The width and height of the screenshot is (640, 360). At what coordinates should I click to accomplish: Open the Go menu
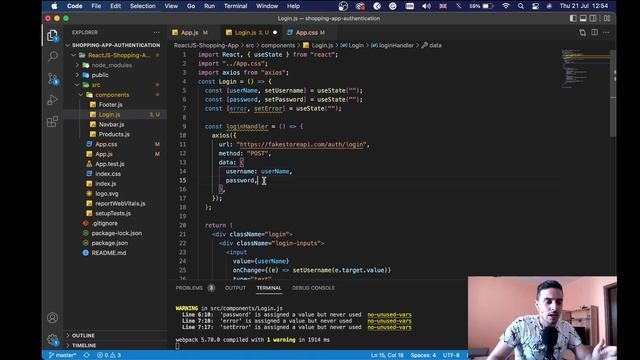(191, 6)
